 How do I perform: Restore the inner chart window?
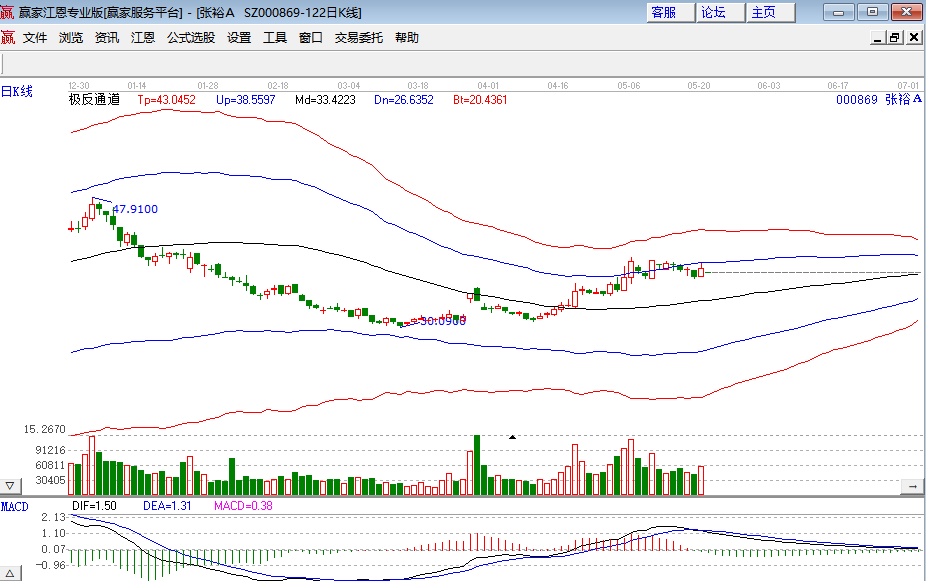click(894, 38)
